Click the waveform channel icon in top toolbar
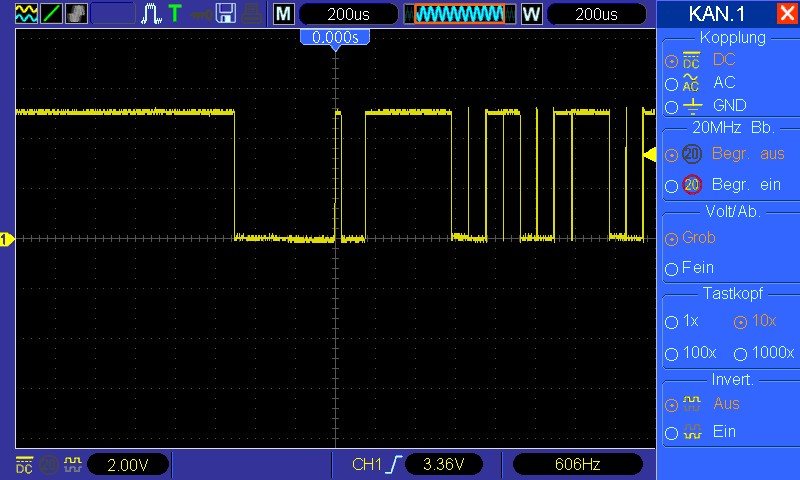This screenshot has height=480, width=800. pos(26,14)
